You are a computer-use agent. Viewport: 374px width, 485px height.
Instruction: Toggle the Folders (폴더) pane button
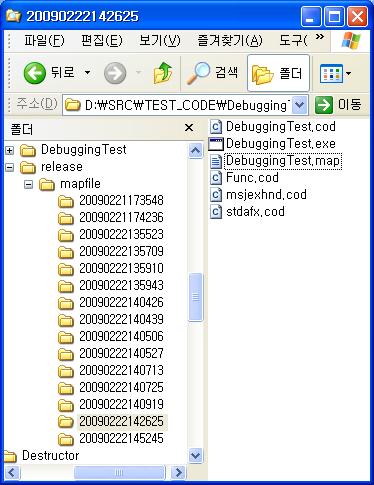pos(278,73)
